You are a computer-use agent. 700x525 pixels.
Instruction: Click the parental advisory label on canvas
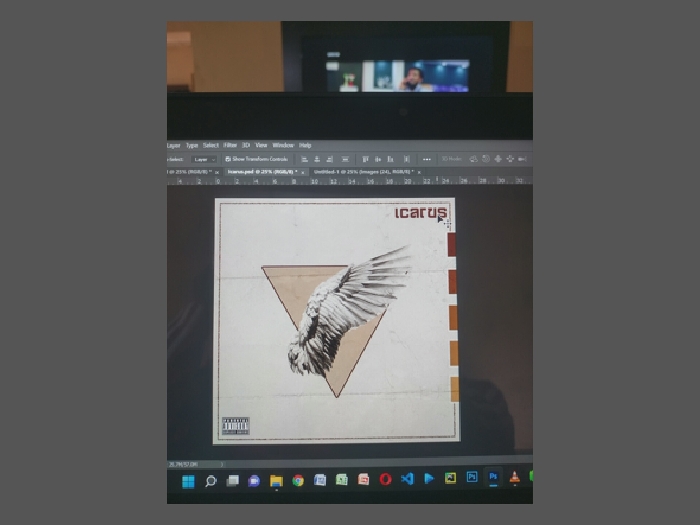coord(236,426)
